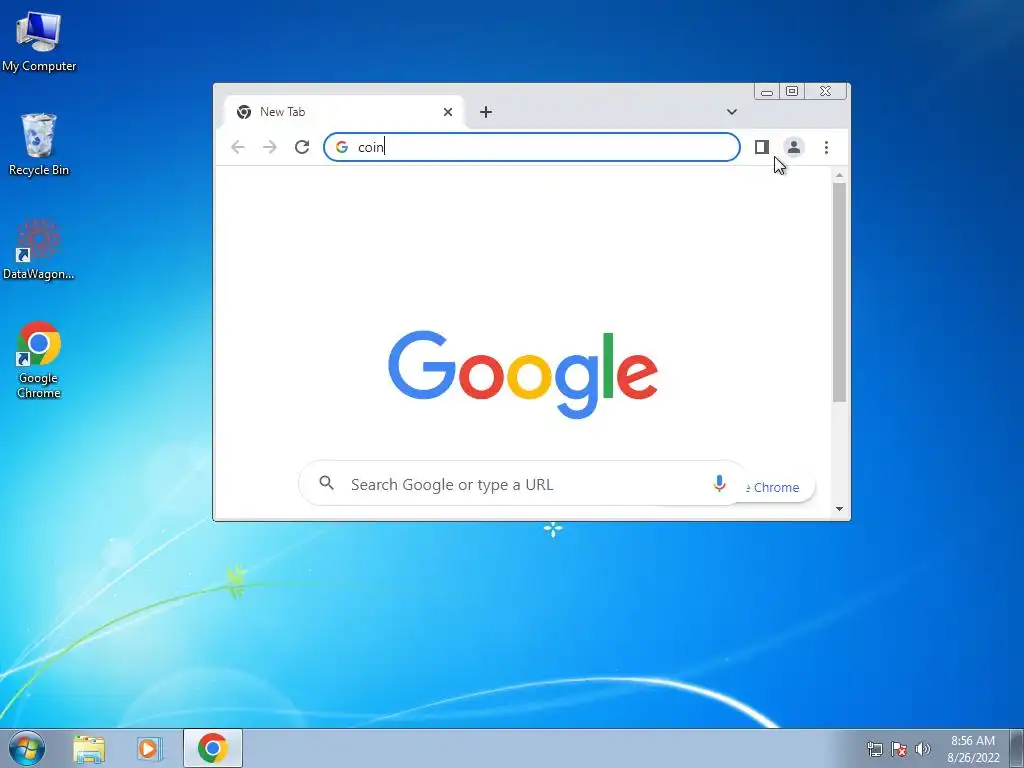Viewport: 1024px width, 768px height.
Task: Open Action Center flag icon
Action: tap(899, 749)
